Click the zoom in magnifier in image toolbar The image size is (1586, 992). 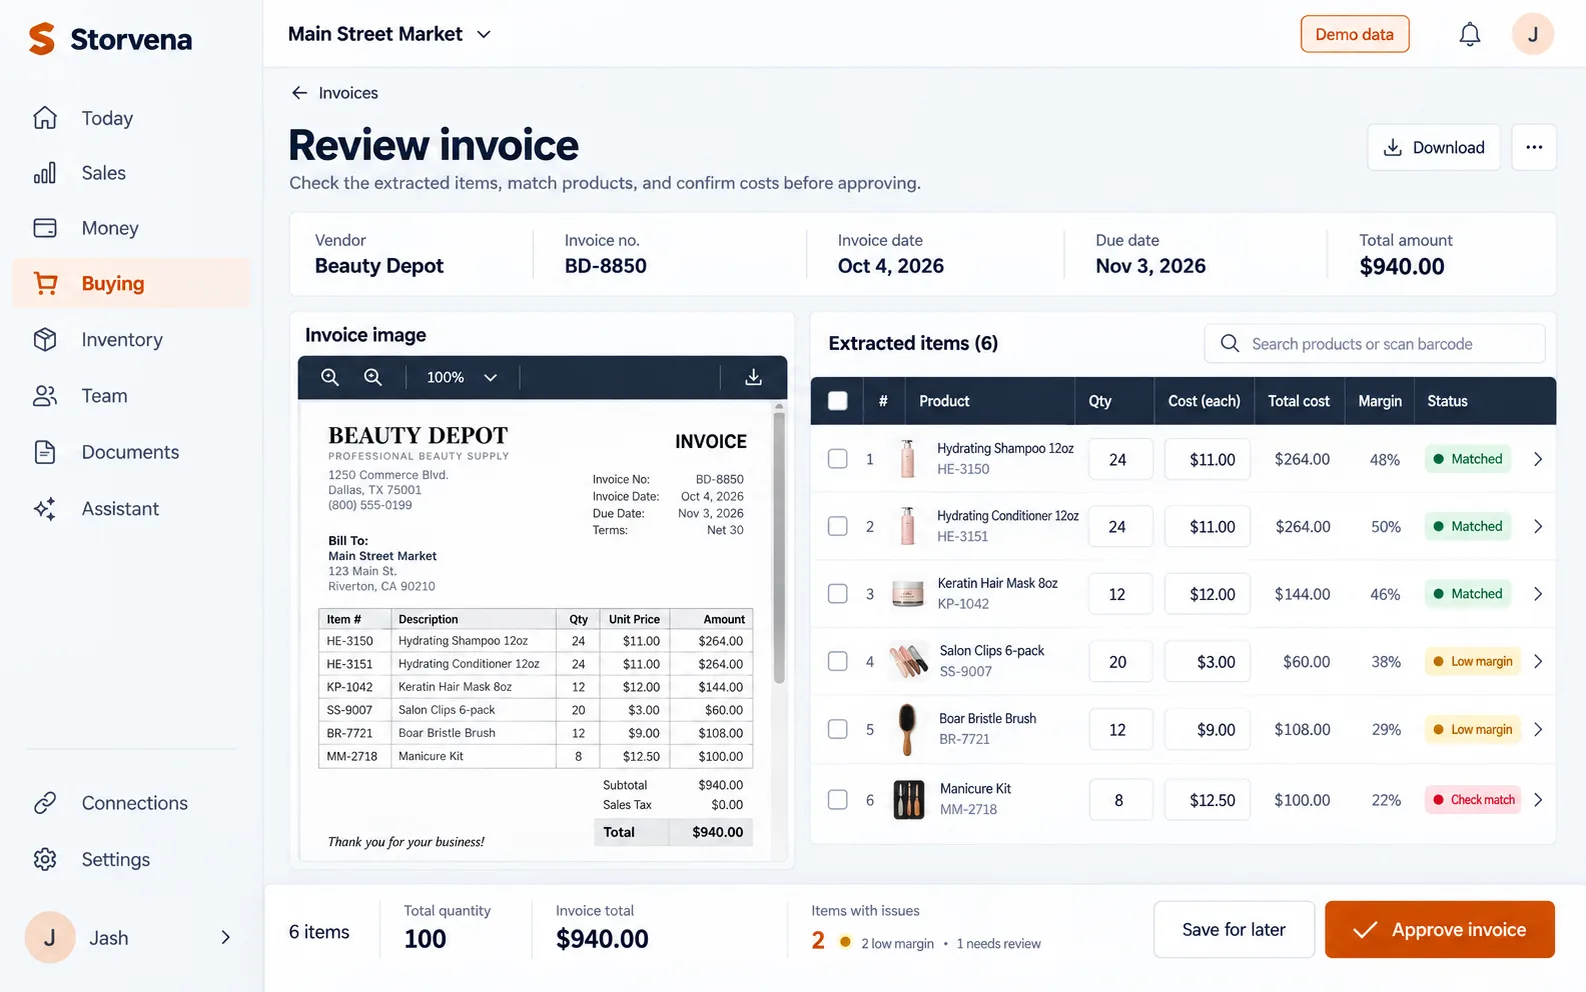[373, 377]
